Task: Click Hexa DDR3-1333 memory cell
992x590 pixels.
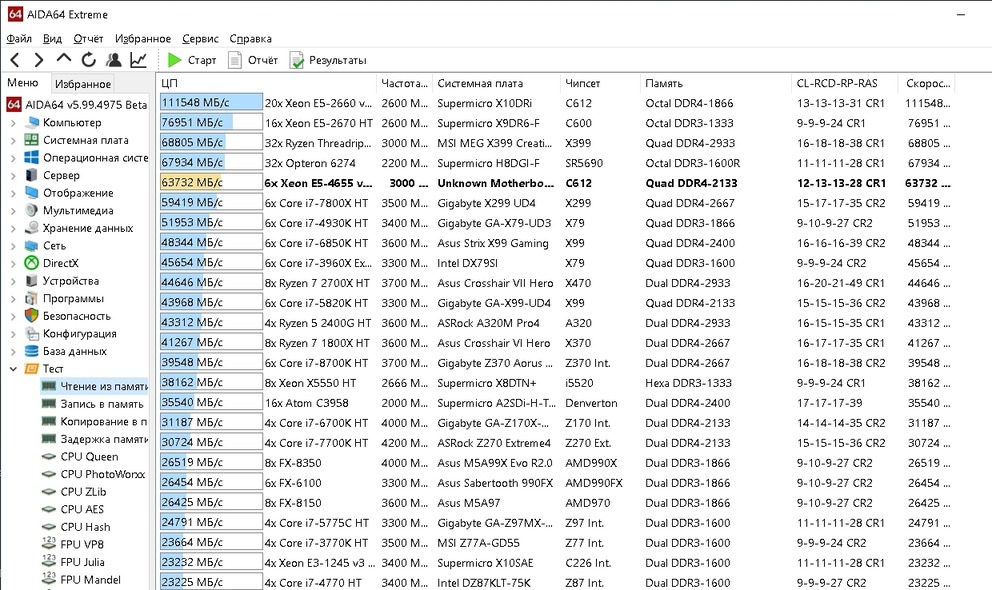Action: coord(688,383)
